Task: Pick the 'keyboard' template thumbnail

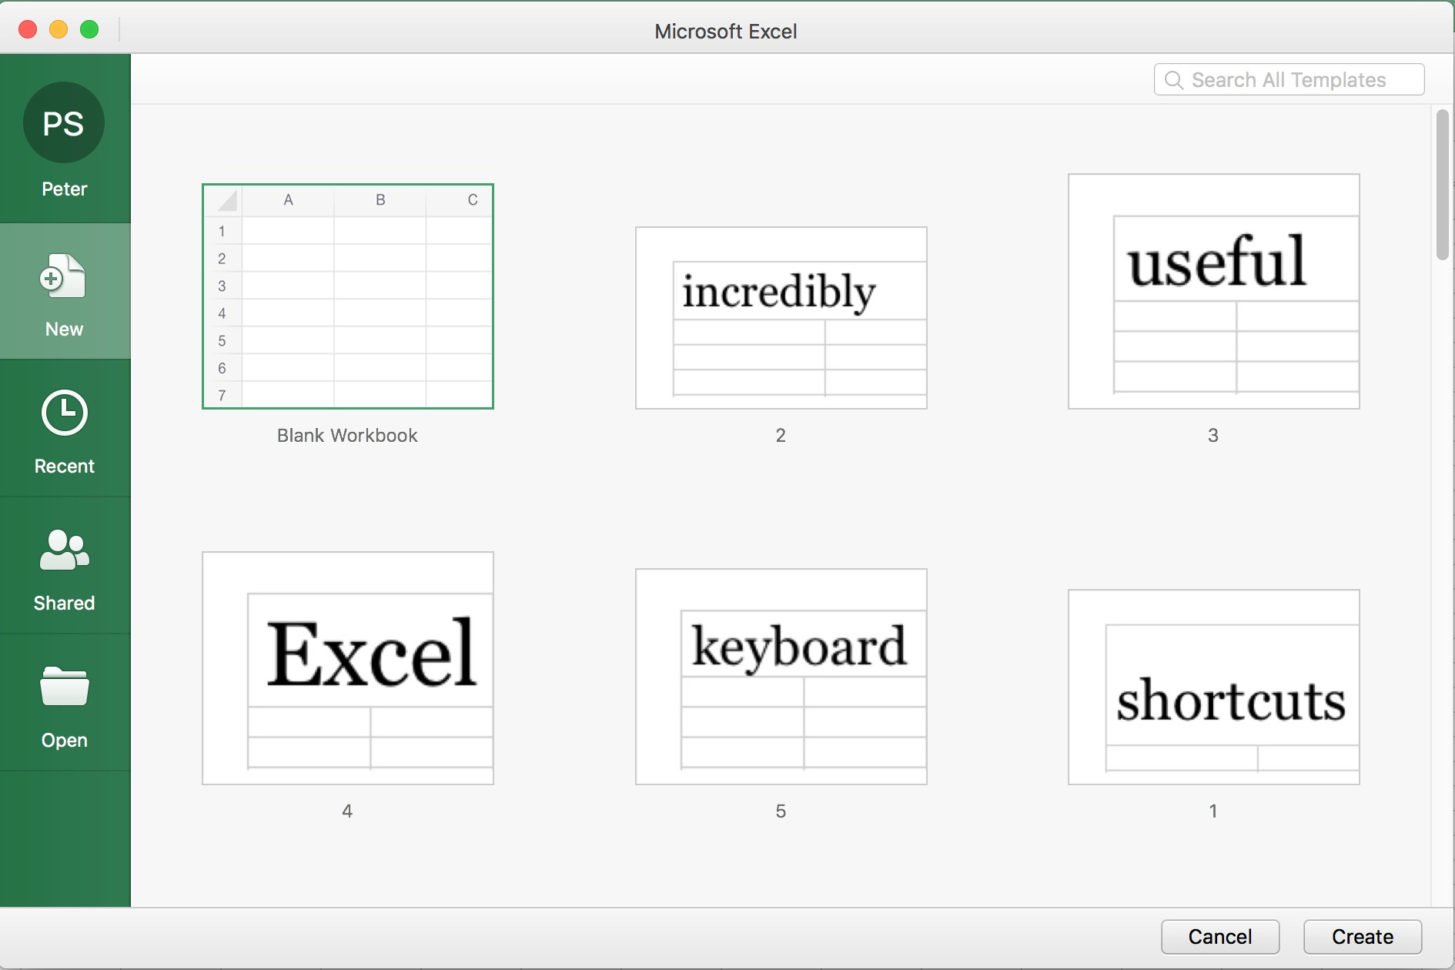Action: pyautogui.click(x=781, y=677)
